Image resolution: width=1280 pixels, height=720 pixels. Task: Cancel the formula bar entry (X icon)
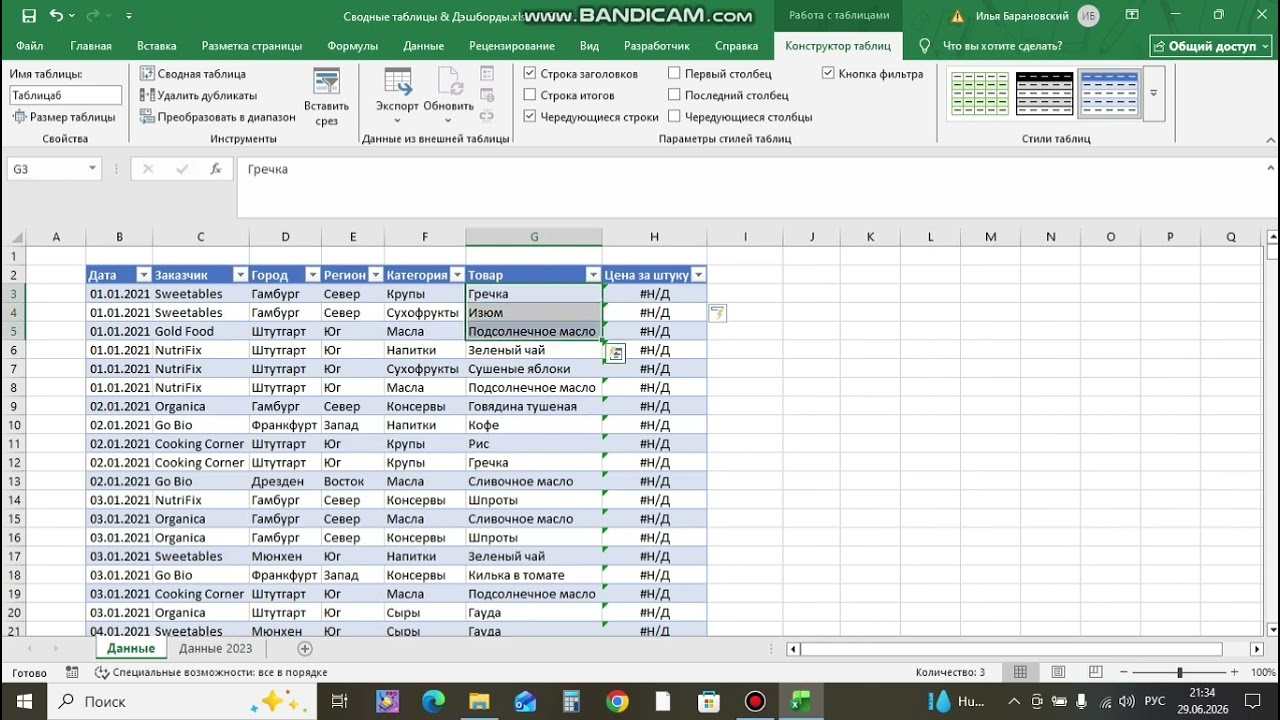[148, 169]
